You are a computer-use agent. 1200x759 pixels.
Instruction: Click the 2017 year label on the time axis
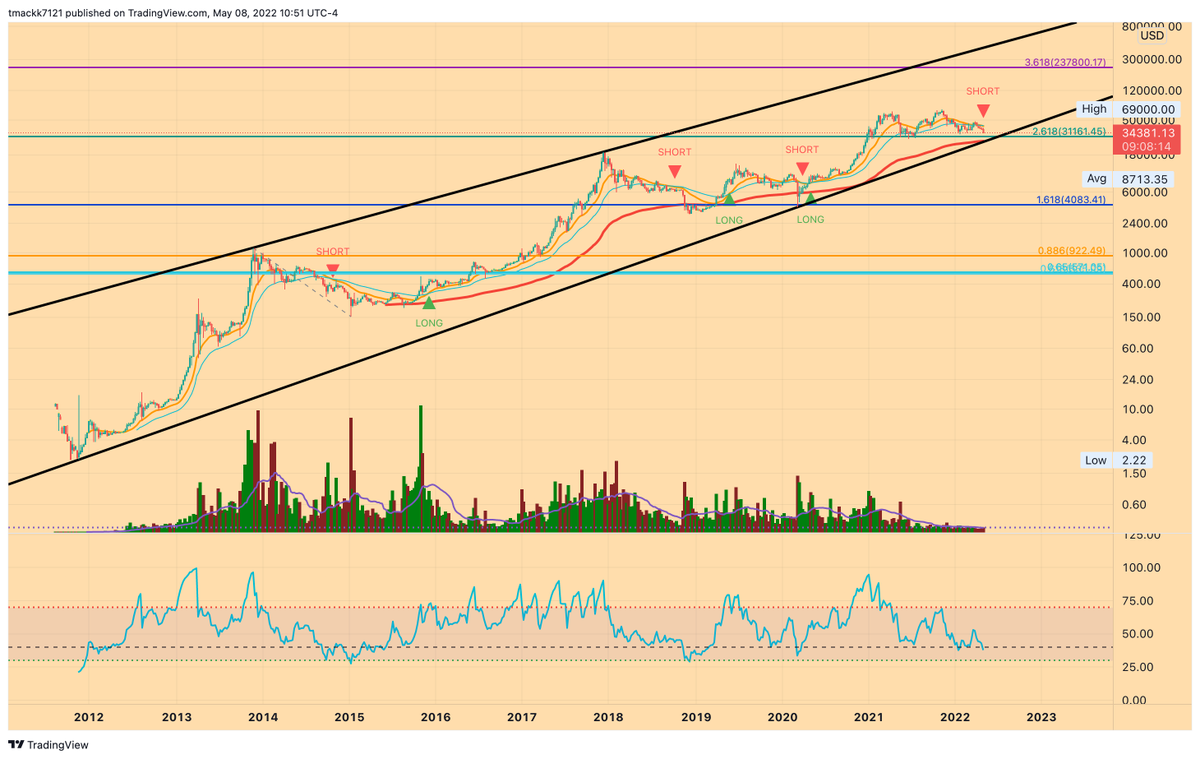(522, 716)
